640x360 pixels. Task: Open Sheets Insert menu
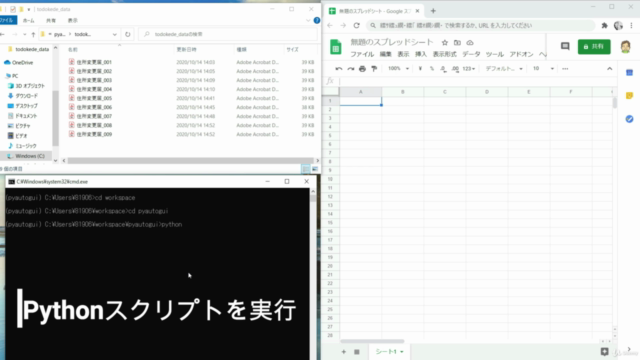click(x=420, y=54)
